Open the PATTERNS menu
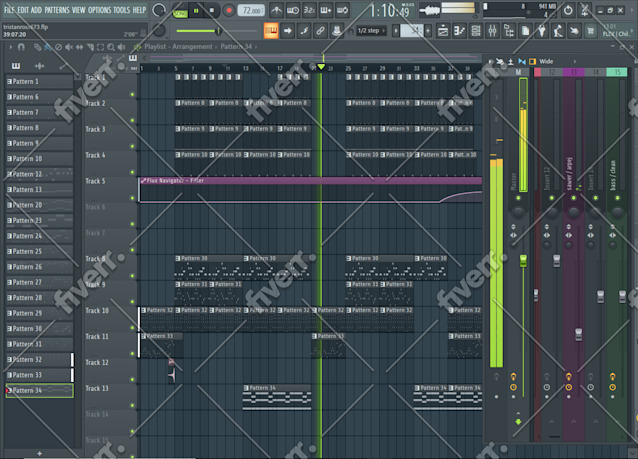 pos(57,10)
